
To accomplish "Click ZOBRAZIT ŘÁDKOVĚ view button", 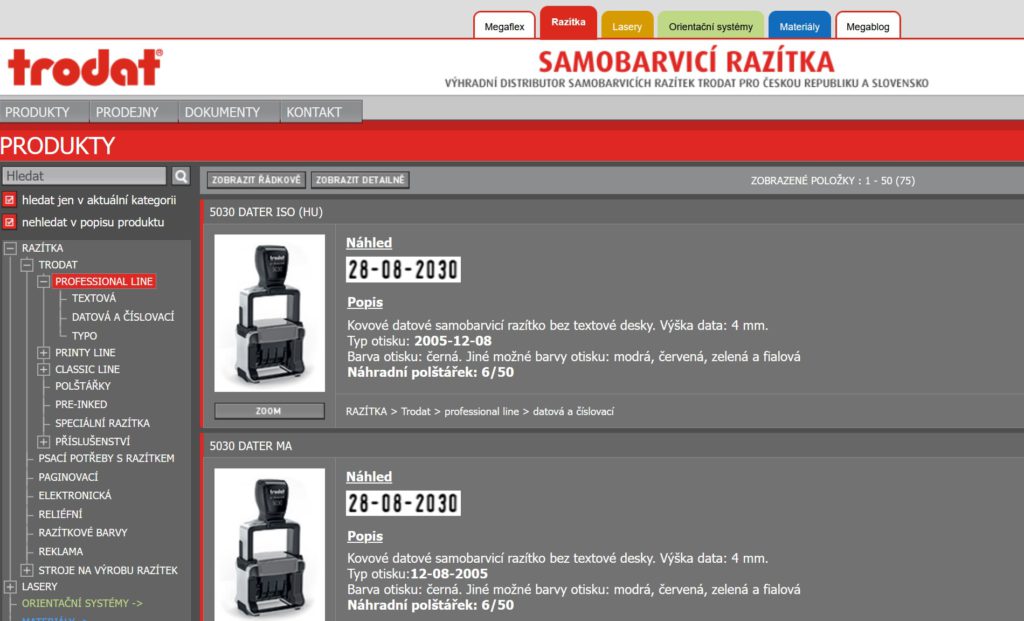I will point(256,180).
